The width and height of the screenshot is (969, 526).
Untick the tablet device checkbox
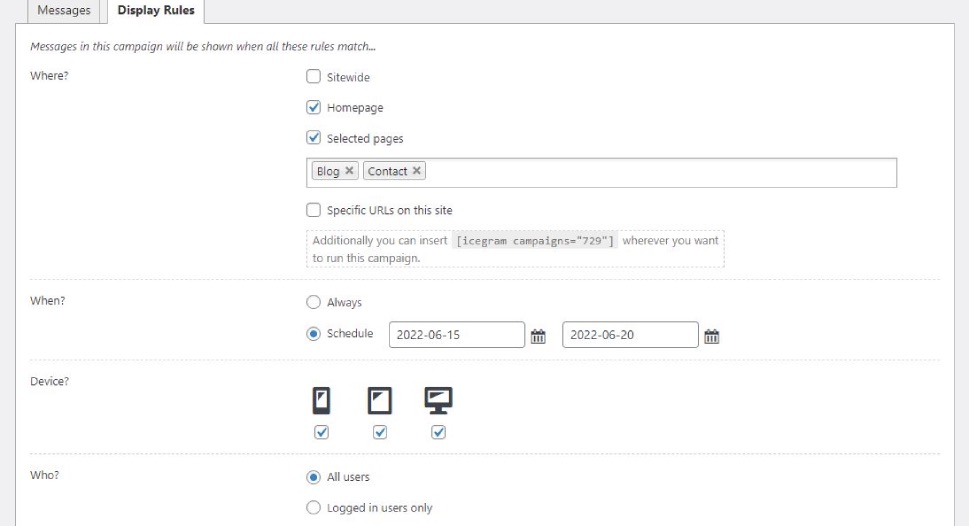pyautogui.click(x=380, y=432)
